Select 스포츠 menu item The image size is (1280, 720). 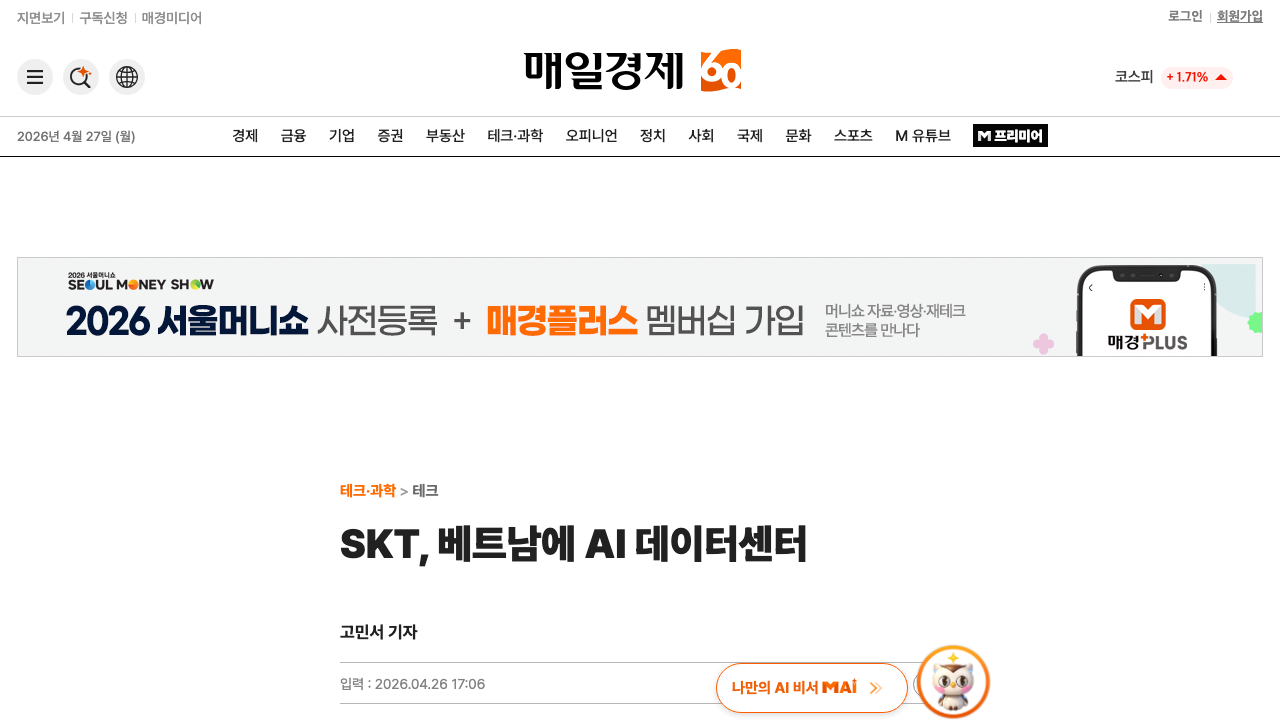click(853, 136)
